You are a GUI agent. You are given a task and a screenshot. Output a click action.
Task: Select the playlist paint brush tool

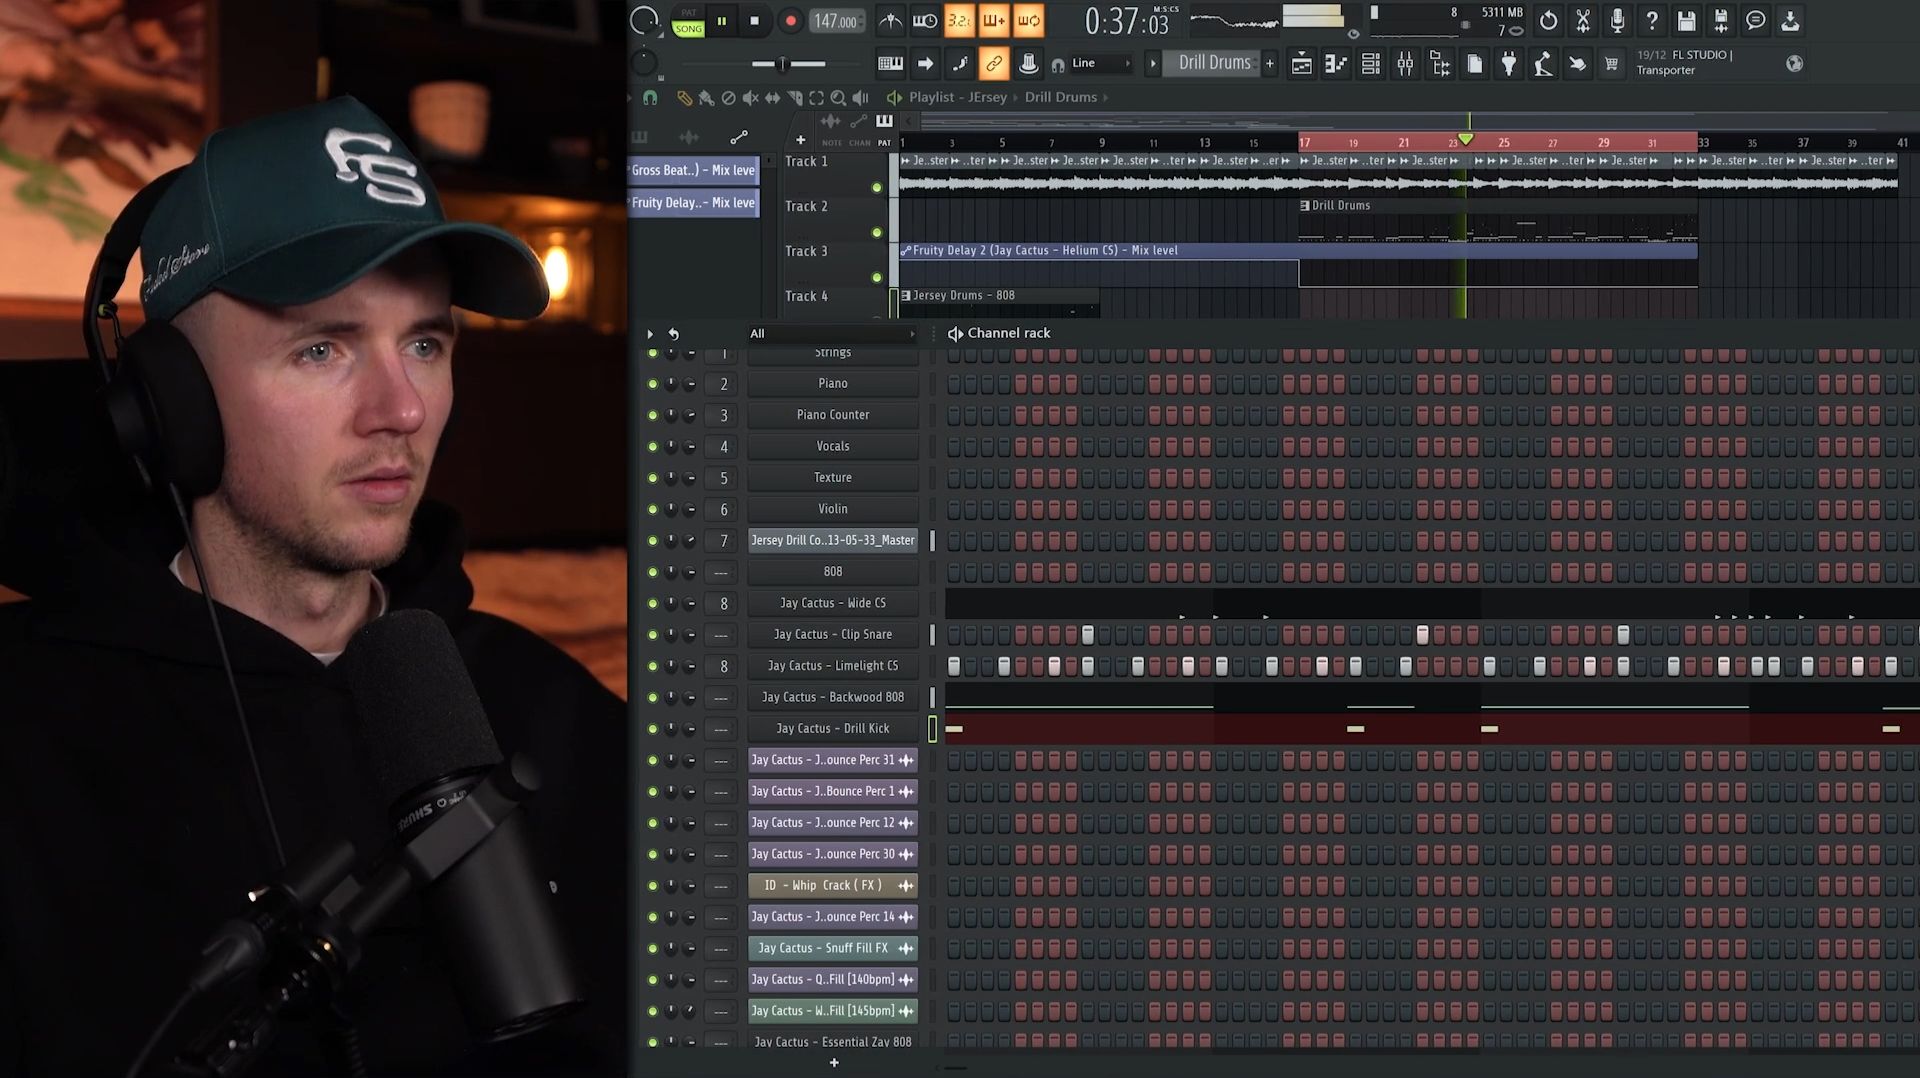pos(706,98)
